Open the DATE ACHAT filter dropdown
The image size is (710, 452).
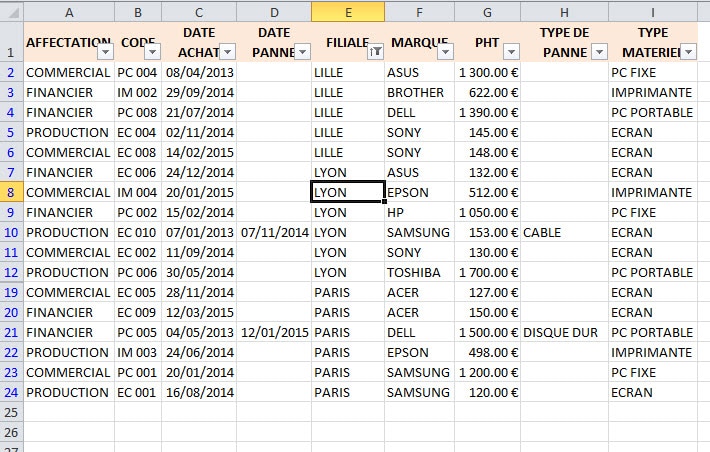click(x=227, y=52)
